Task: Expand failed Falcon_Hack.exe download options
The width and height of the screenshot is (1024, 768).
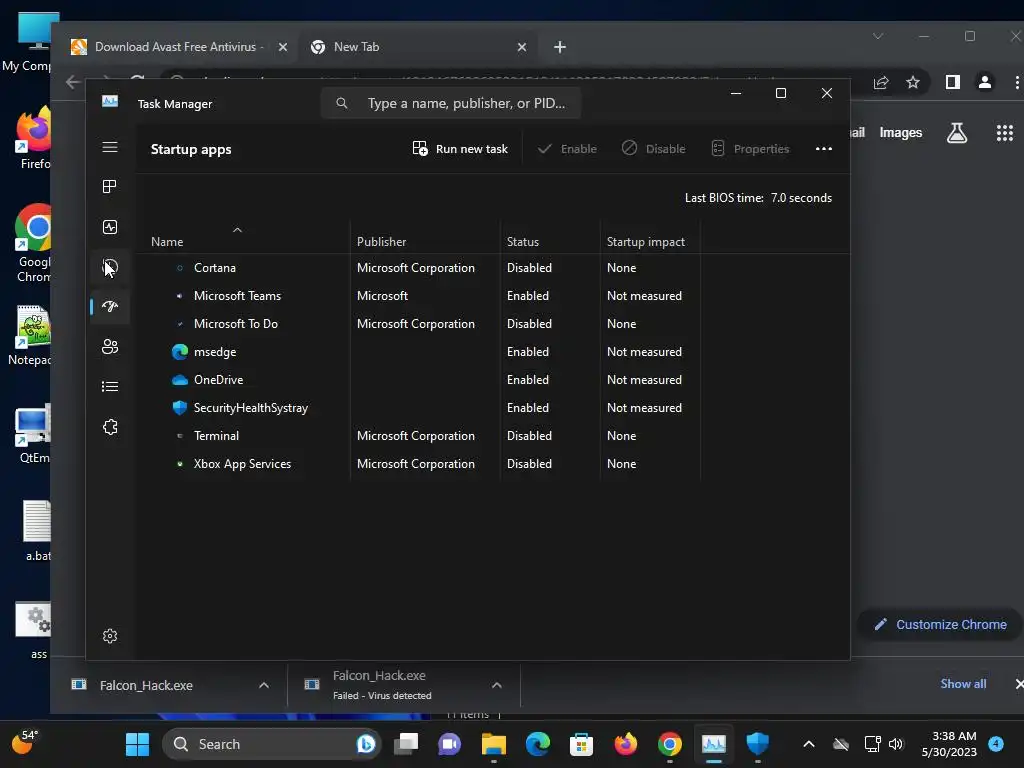Action: point(497,685)
